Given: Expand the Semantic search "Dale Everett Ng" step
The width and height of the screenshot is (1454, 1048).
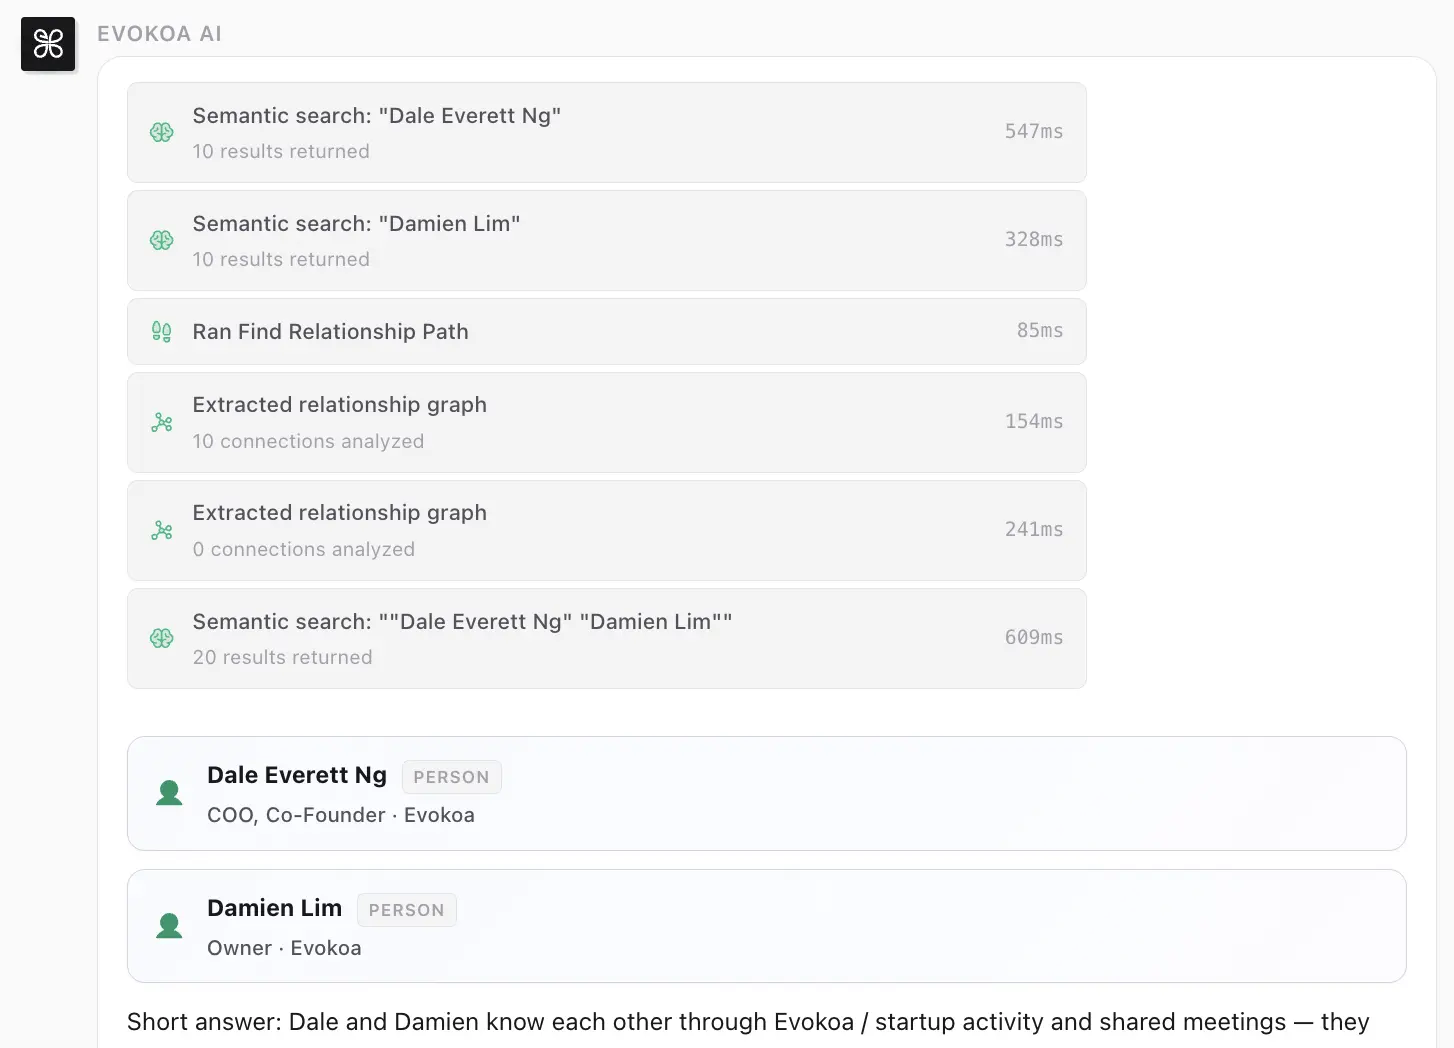Looking at the screenshot, I should click(x=606, y=132).
